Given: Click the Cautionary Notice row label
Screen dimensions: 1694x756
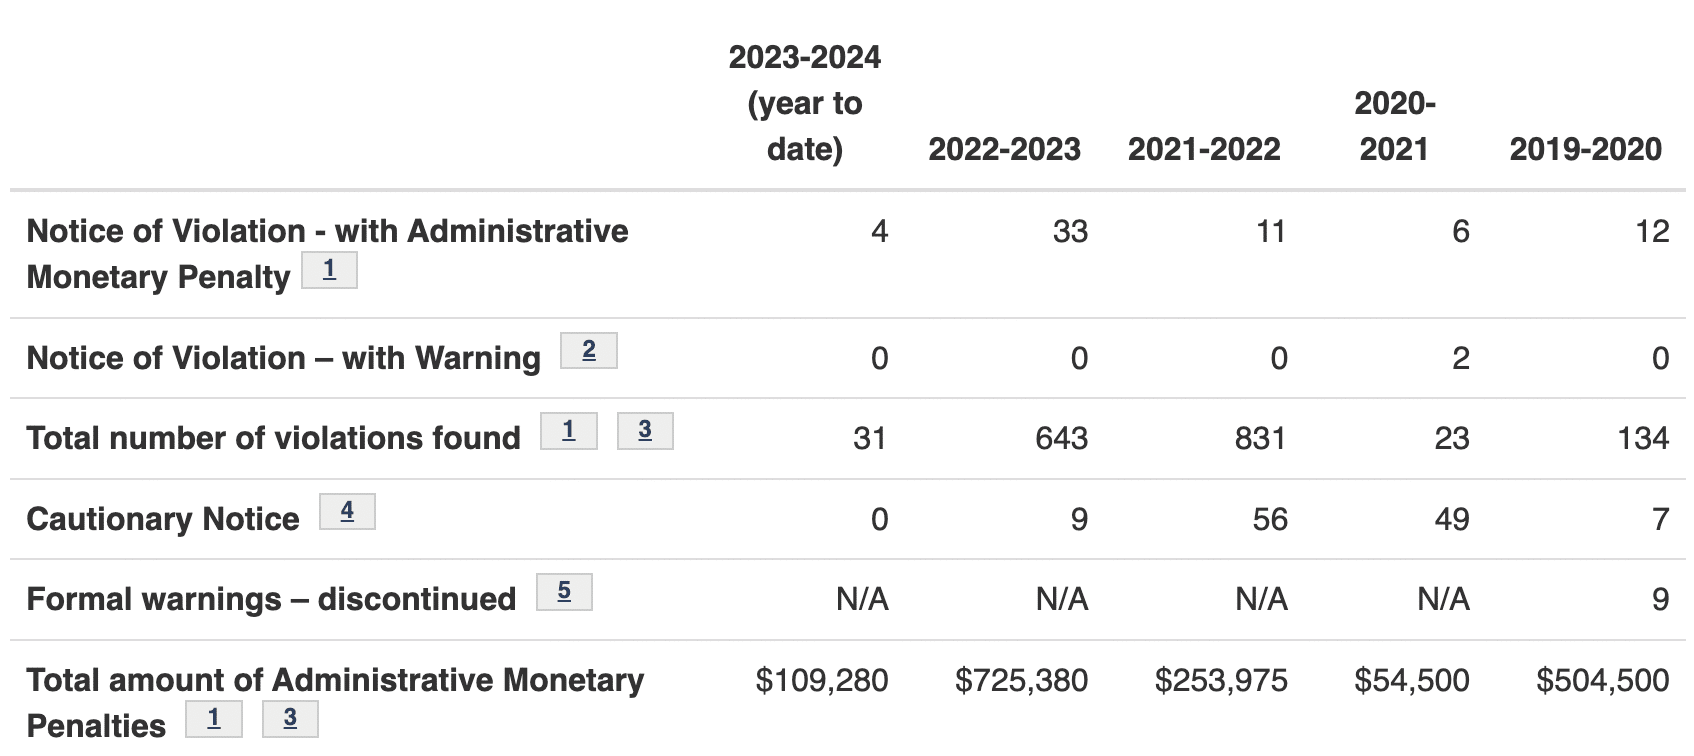Looking at the screenshot, I should pyautogui.click(x=163, y=519).
